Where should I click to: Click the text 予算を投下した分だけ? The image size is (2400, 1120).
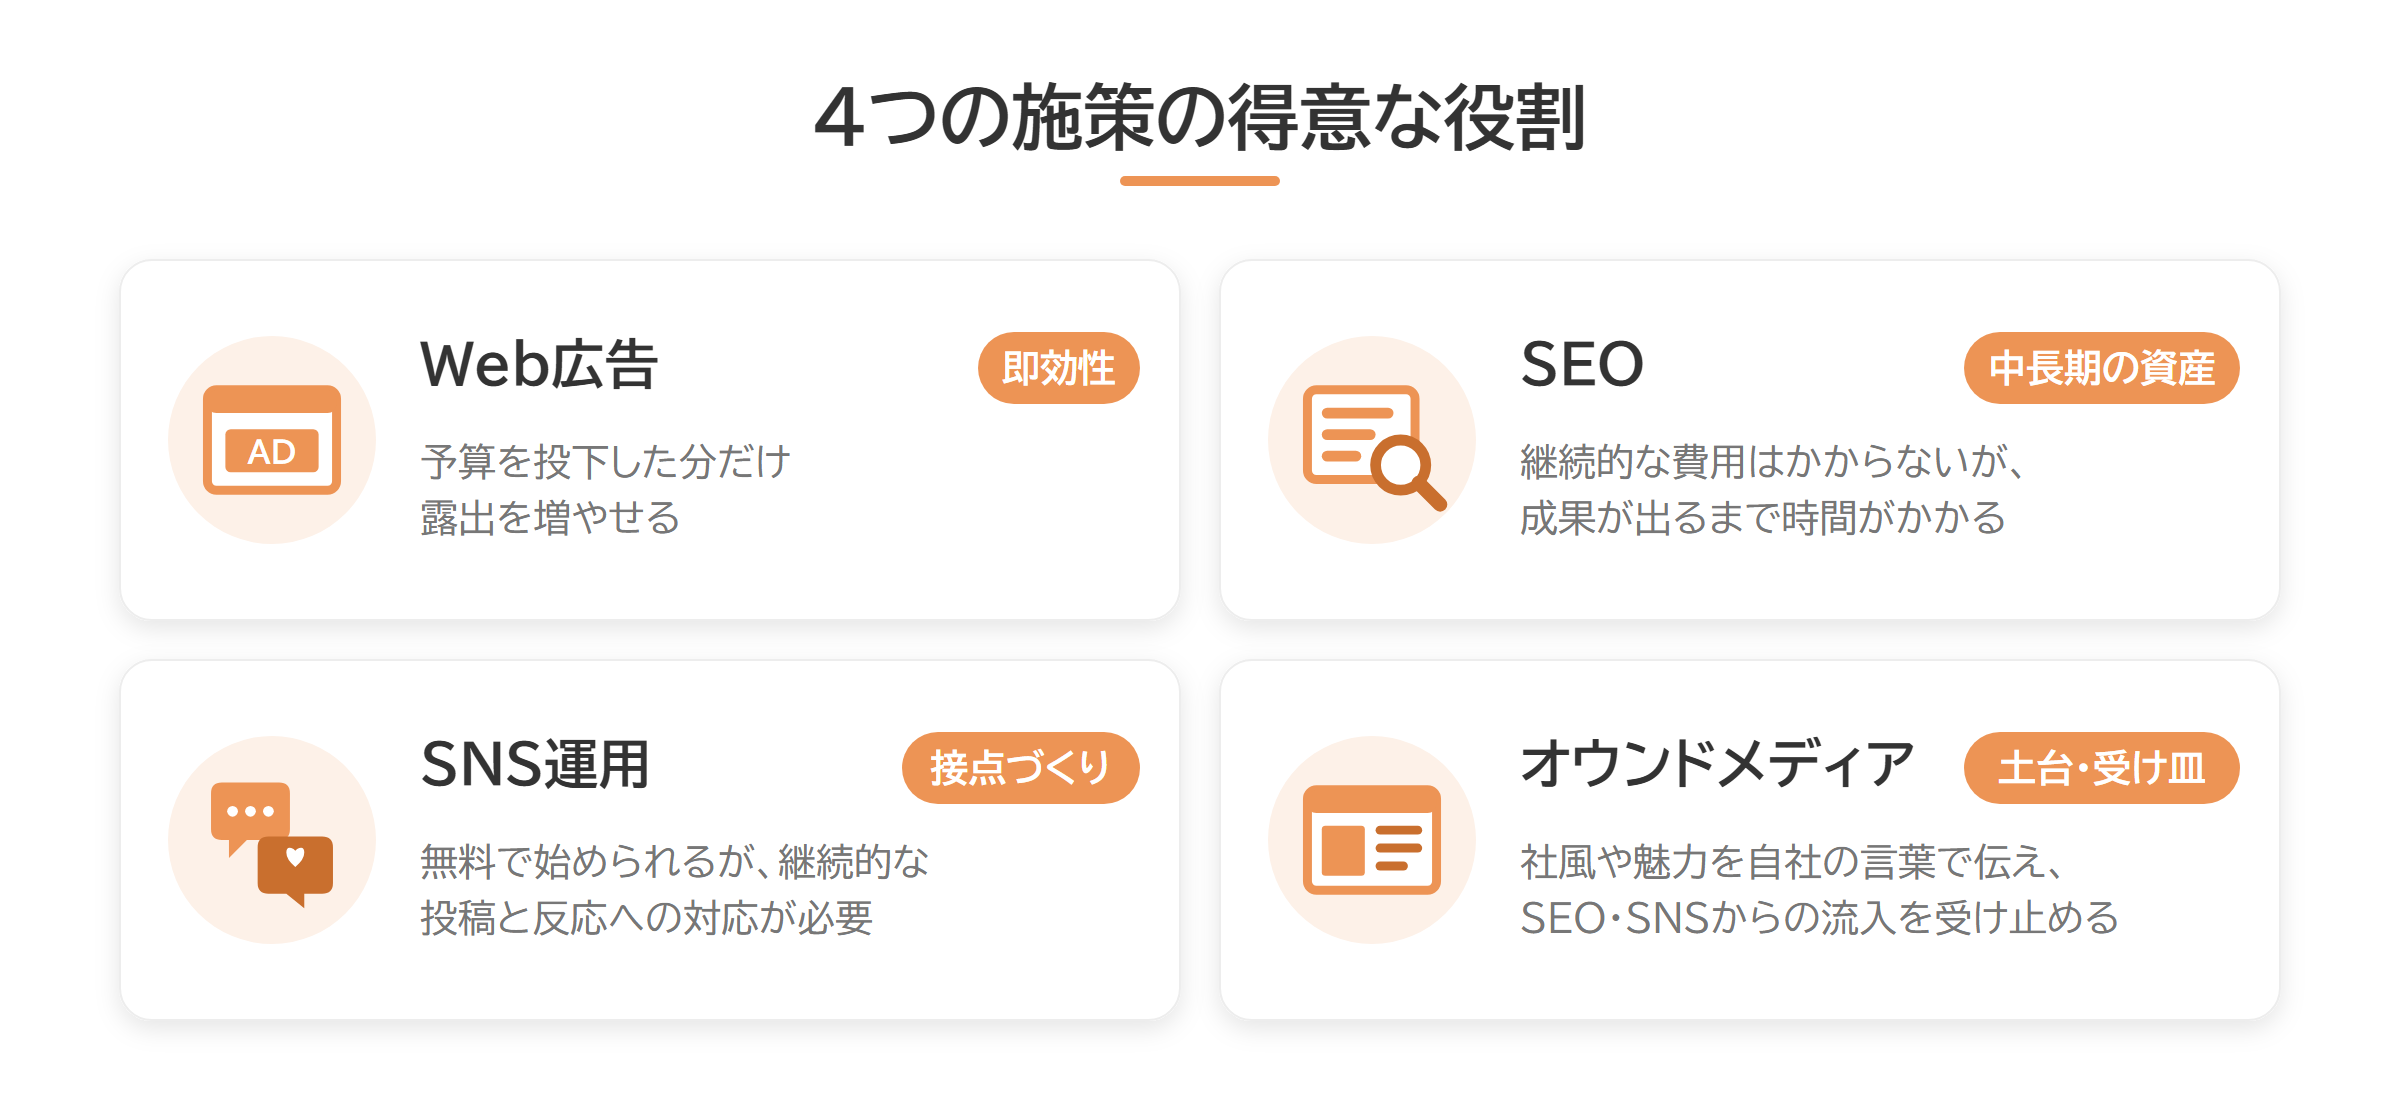pyautogui.click(x=606, y=462)
